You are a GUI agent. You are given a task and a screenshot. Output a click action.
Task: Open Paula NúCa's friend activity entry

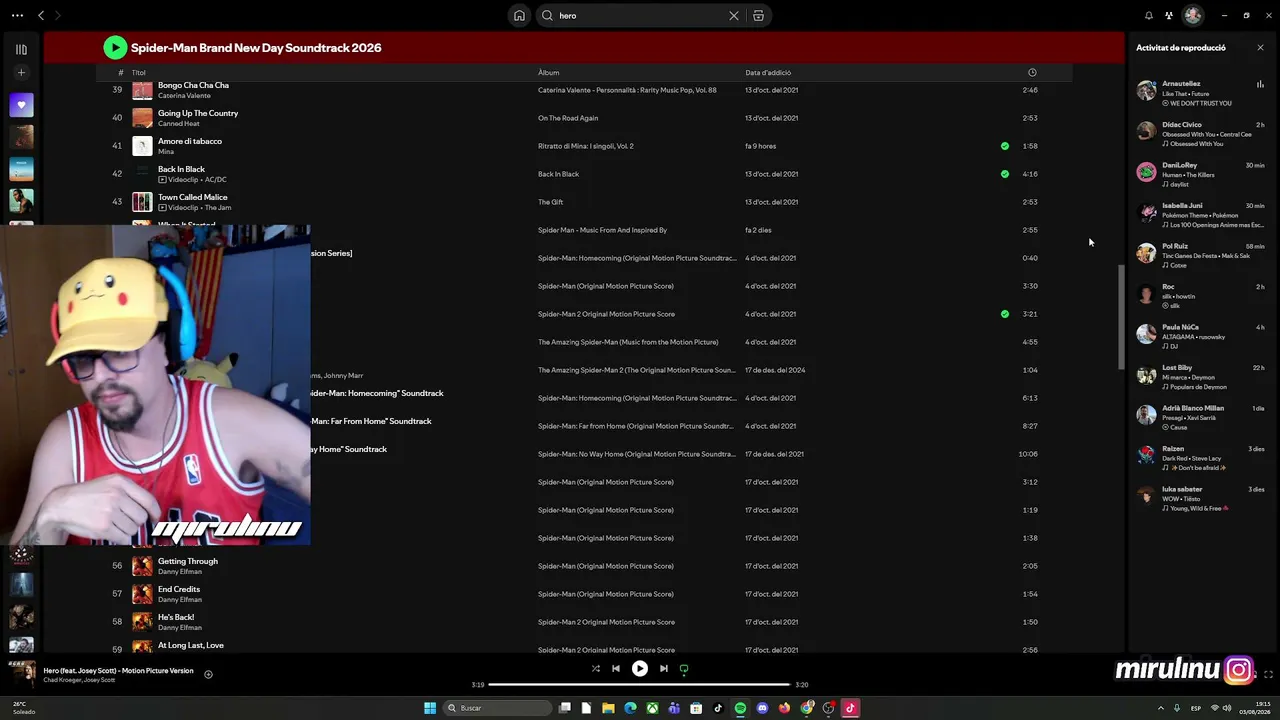1202,336
